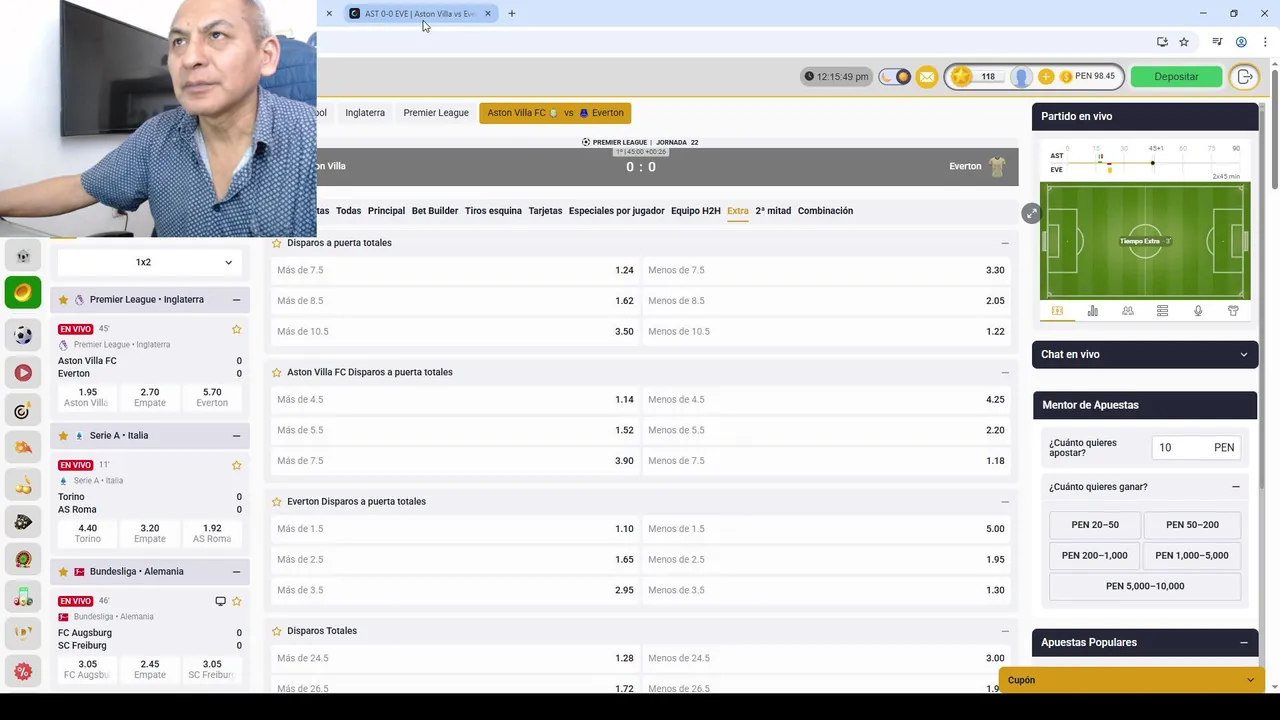Image resolution: width=1280 pixels, height=720 pixels.
Task: Open the percent promotions sidebar icon
Action: pyautogui.click(x=23, y=671)
